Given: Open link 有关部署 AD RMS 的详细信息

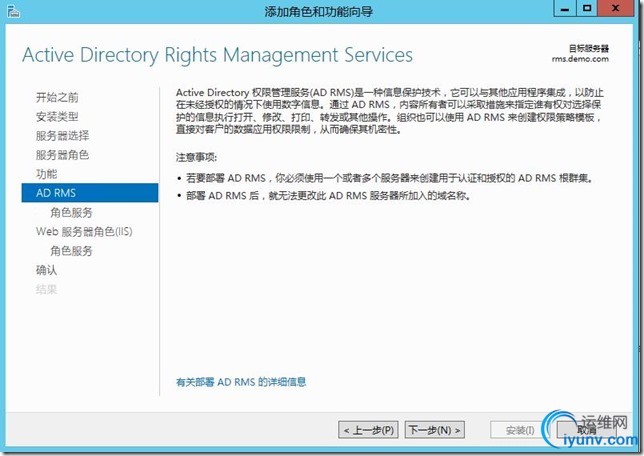Looking at the screenshot, I should [241, 382].
